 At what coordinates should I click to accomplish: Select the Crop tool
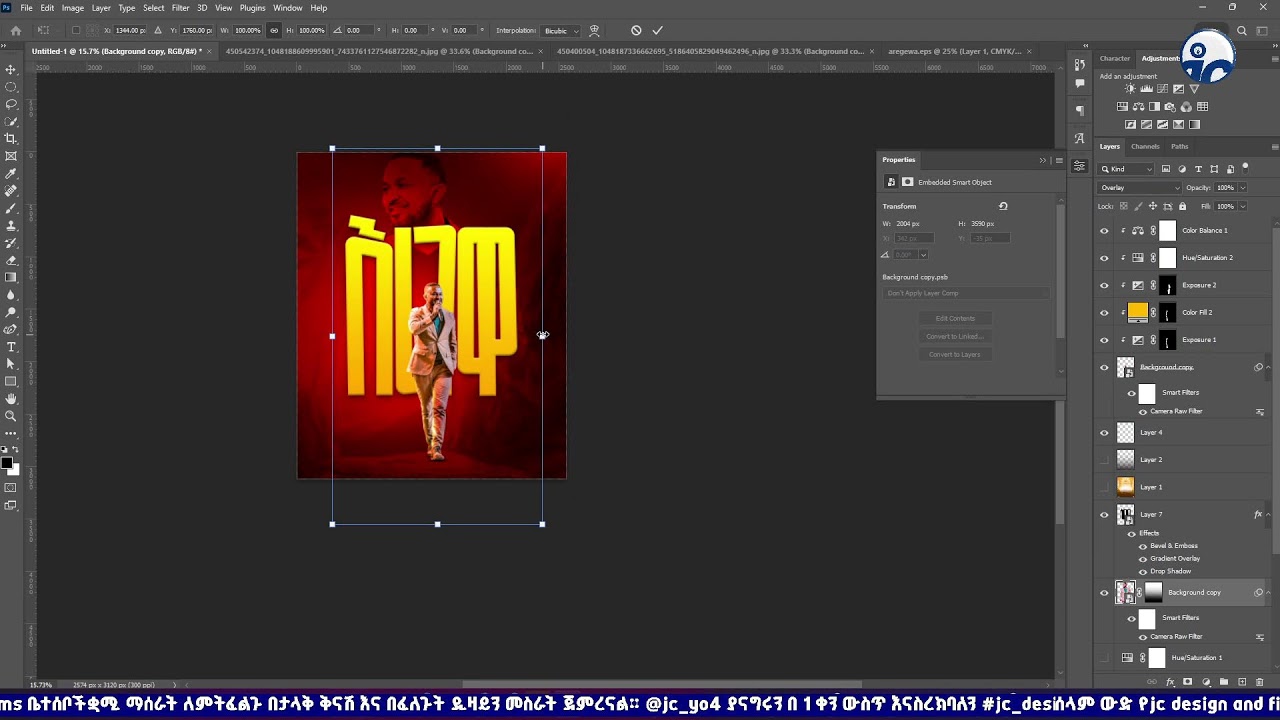(x=11, y=138)
